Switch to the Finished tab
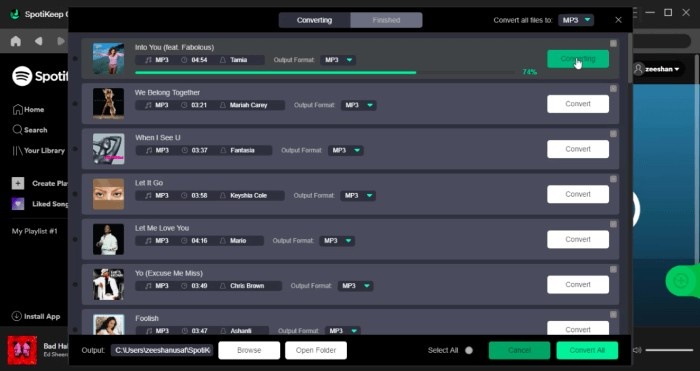The height and width of the screenshot is (371, 700). [x=386, y=20]
